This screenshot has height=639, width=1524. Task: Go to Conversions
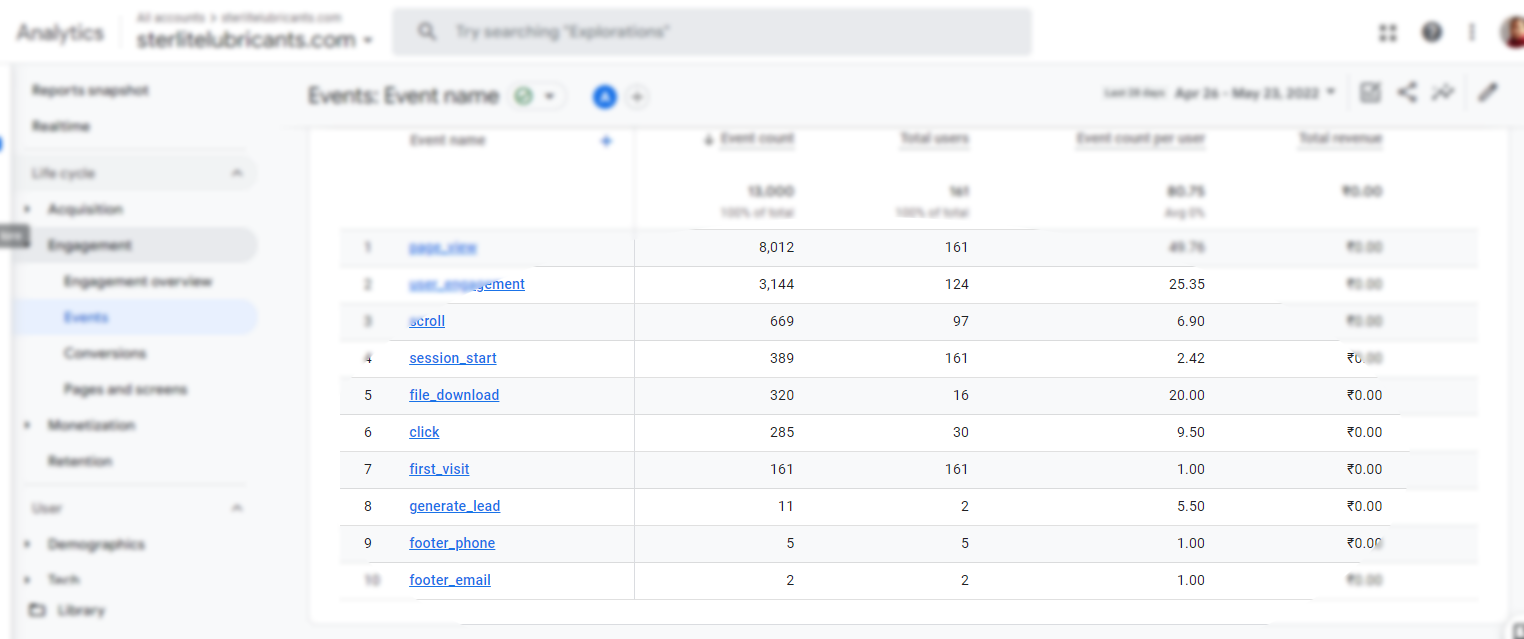pyautogui.click(x=105, y=353)
